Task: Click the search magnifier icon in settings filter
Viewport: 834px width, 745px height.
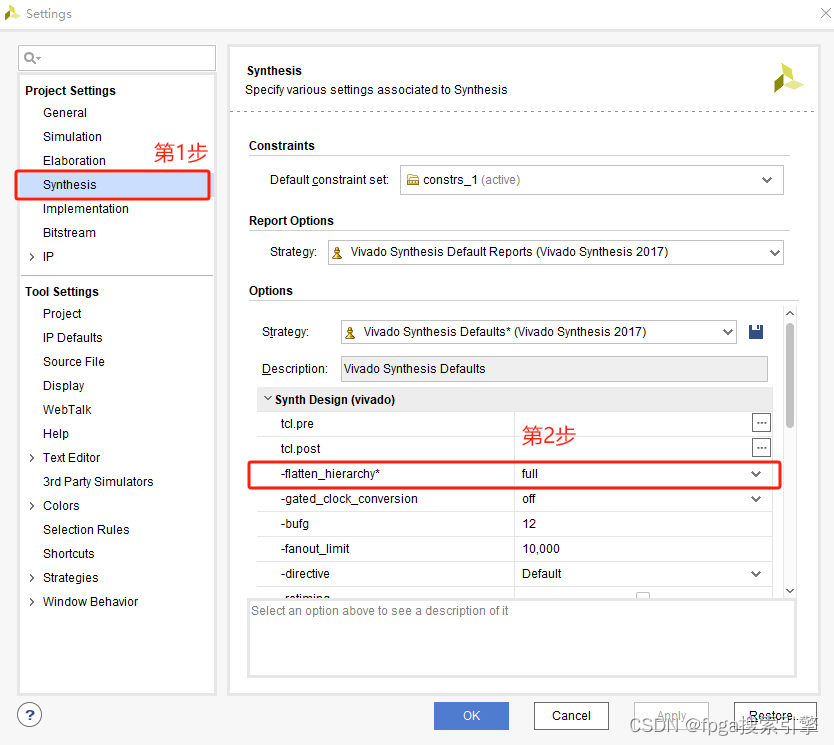Action: (x=32, y=57)
